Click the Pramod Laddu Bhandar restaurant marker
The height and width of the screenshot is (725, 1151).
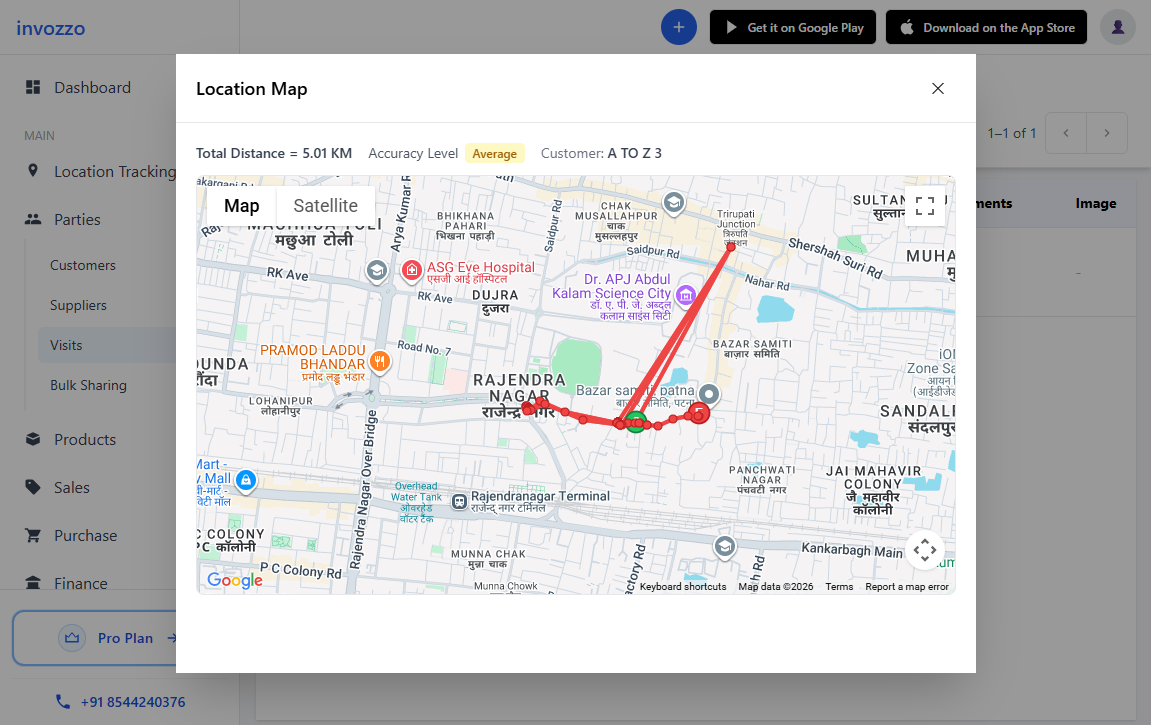point(379,361)
